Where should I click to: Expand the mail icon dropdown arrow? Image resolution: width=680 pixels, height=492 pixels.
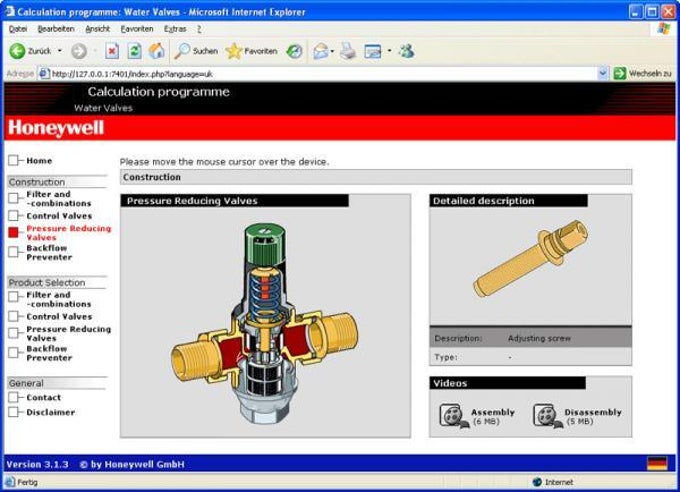[x=332, y=51]
